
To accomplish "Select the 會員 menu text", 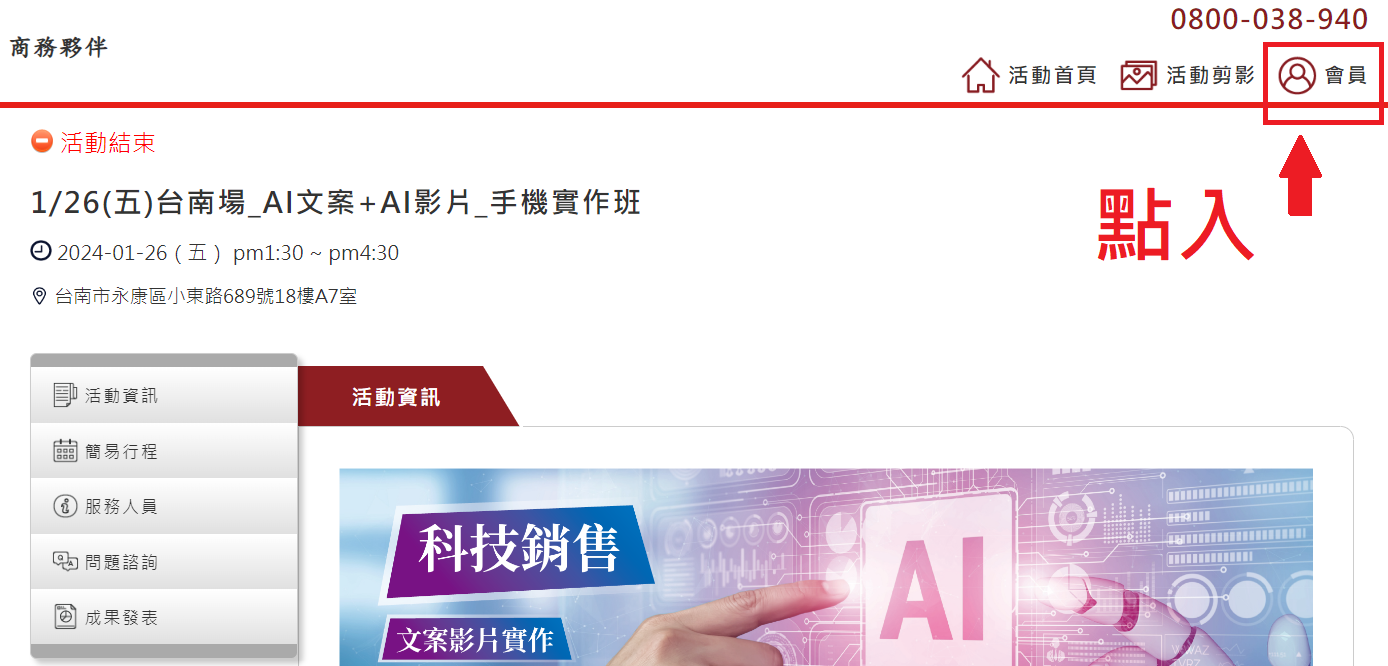I will 1346,75.
